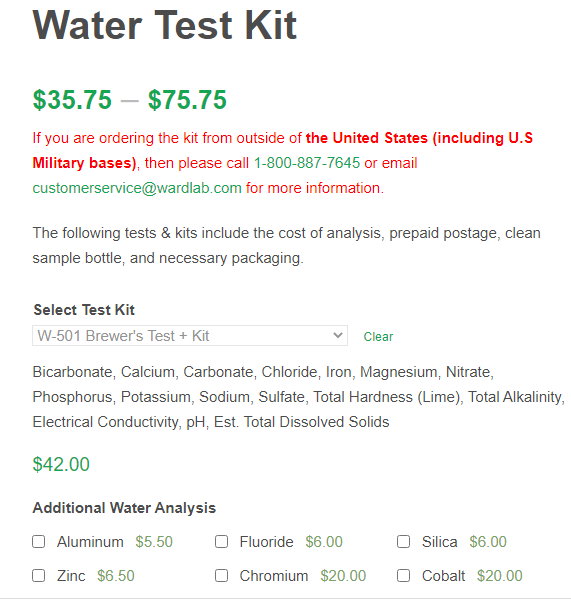
Task: Click the $42.00 kit price
Action: pos(61,464)
